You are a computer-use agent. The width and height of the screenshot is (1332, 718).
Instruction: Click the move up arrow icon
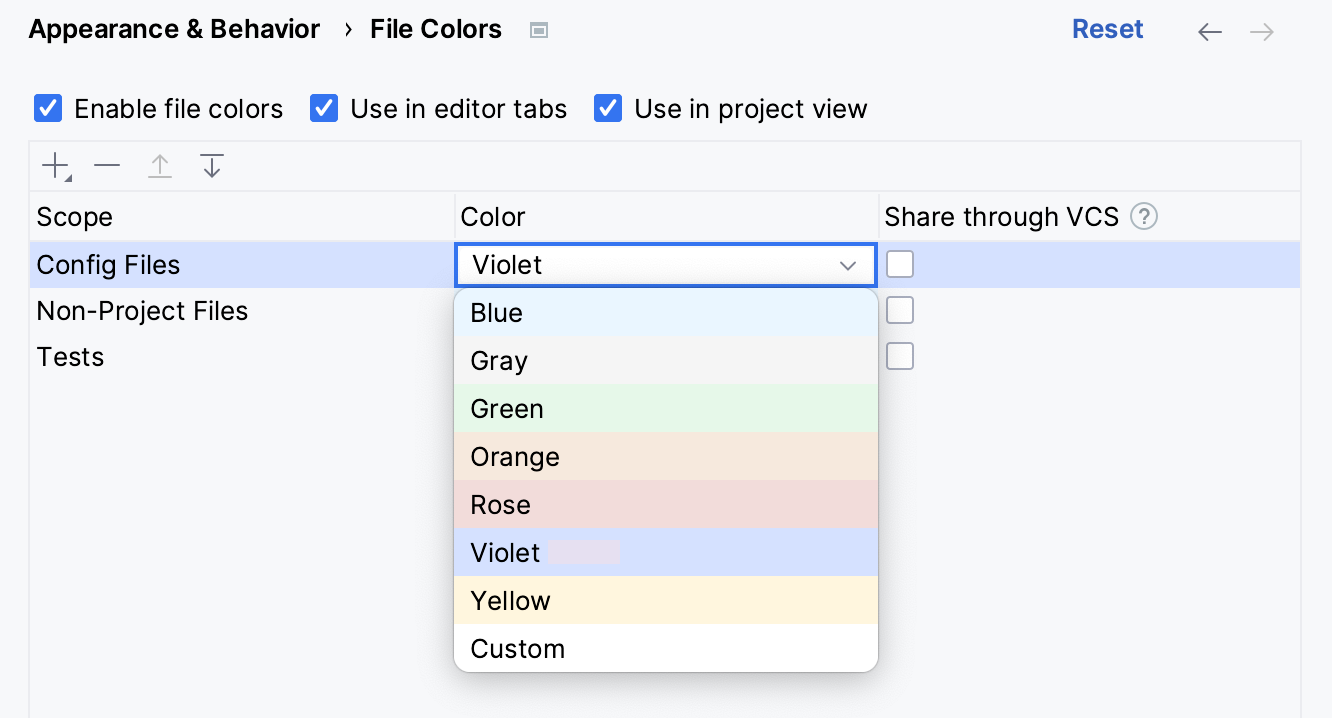click(x=160, y=166)
